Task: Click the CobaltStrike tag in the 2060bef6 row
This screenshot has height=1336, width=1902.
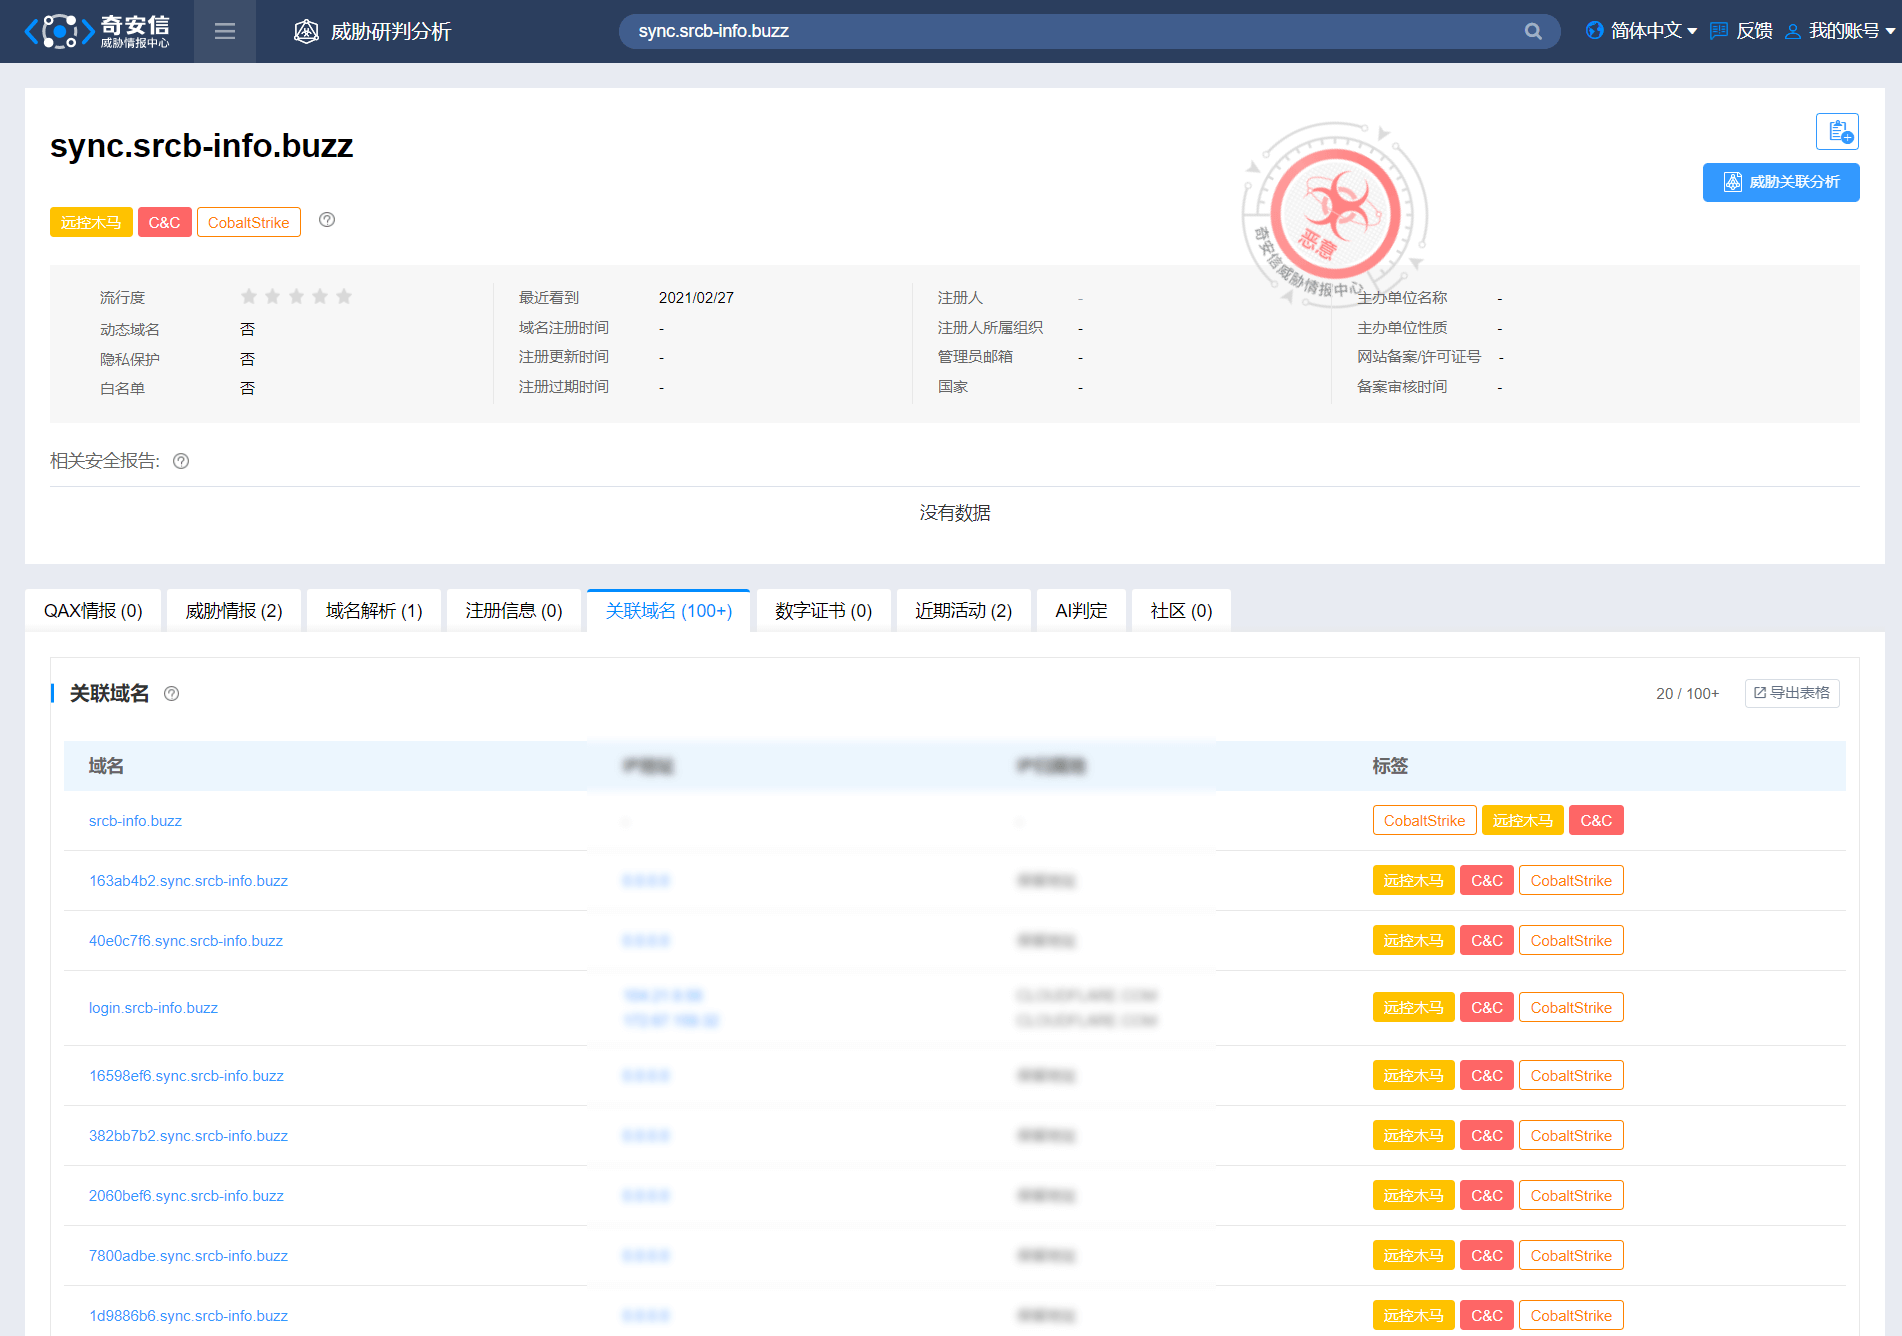Action: 1571,1195
